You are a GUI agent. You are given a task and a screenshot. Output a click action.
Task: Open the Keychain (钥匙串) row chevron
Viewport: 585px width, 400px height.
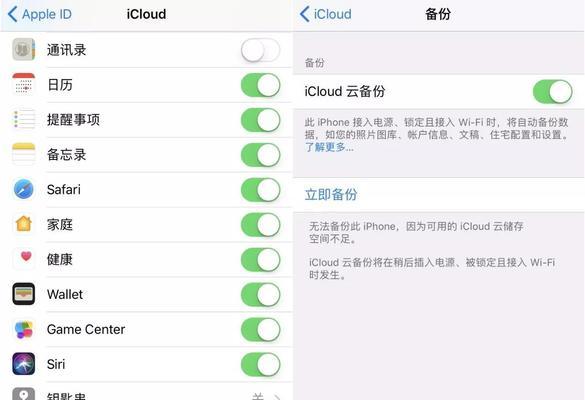point(277,397)
